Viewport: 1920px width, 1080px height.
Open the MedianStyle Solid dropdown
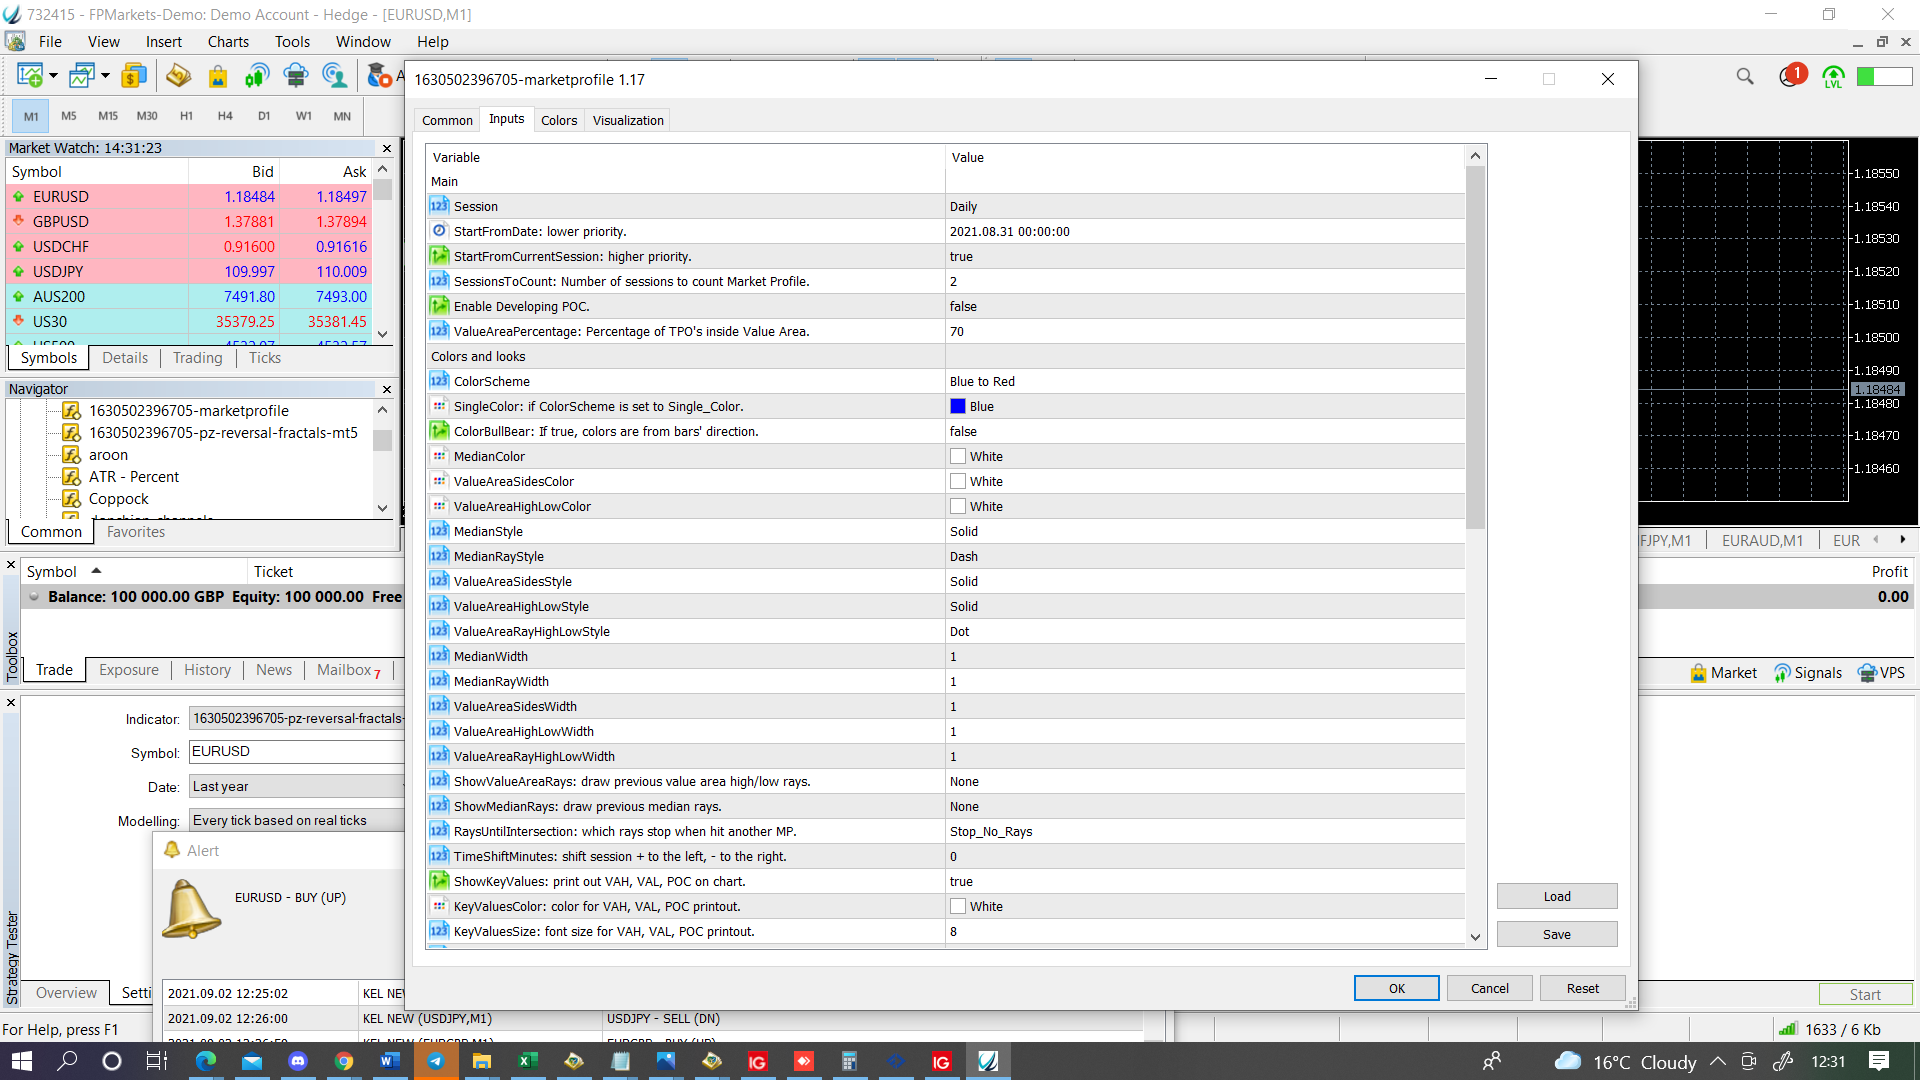point(1204,531)
